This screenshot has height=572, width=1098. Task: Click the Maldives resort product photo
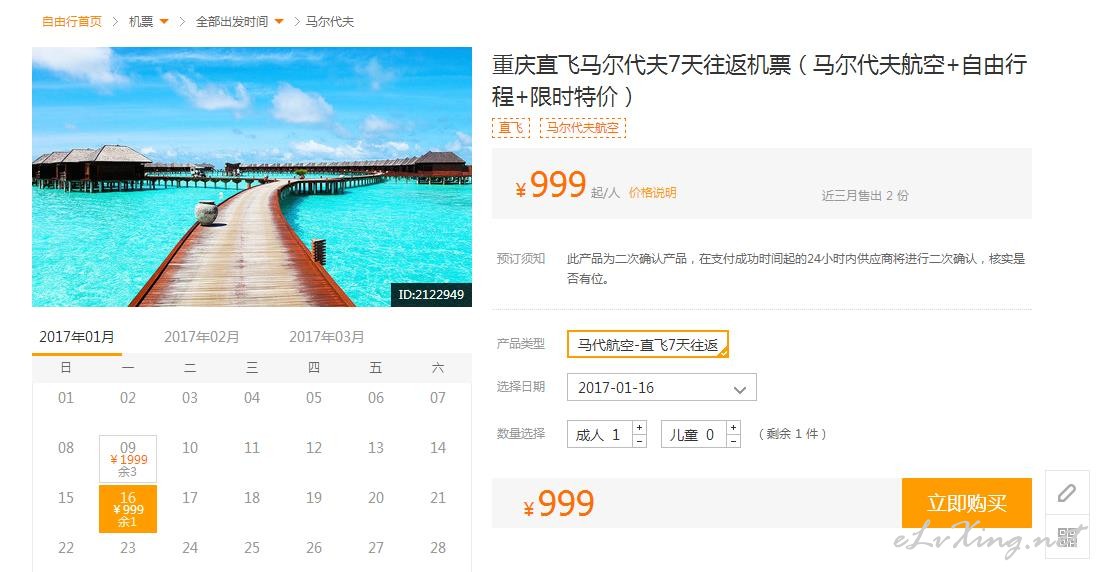click(252, 177)
